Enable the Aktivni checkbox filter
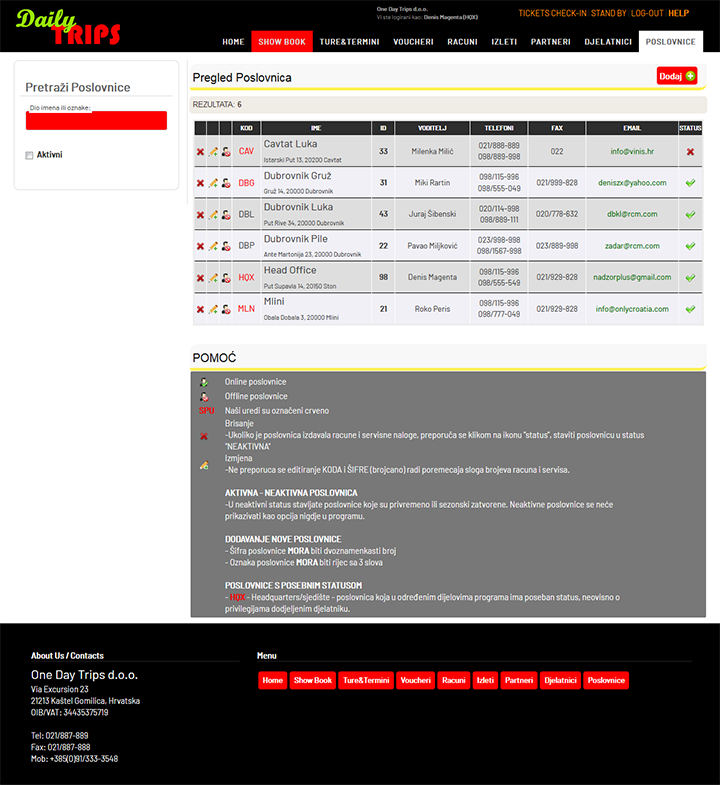Image resolution: width=720 pixels, height=785 pixels. (x=30, y=155)
